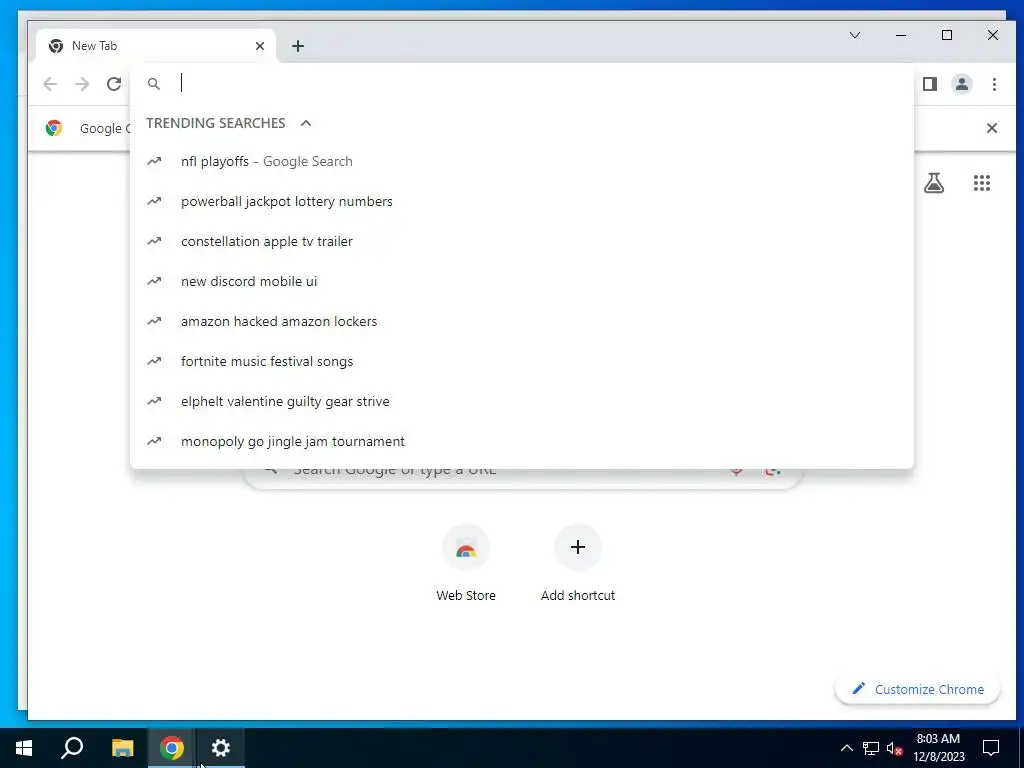
Task: Open the Web Store shortcut
Action: tap(466, 563)
